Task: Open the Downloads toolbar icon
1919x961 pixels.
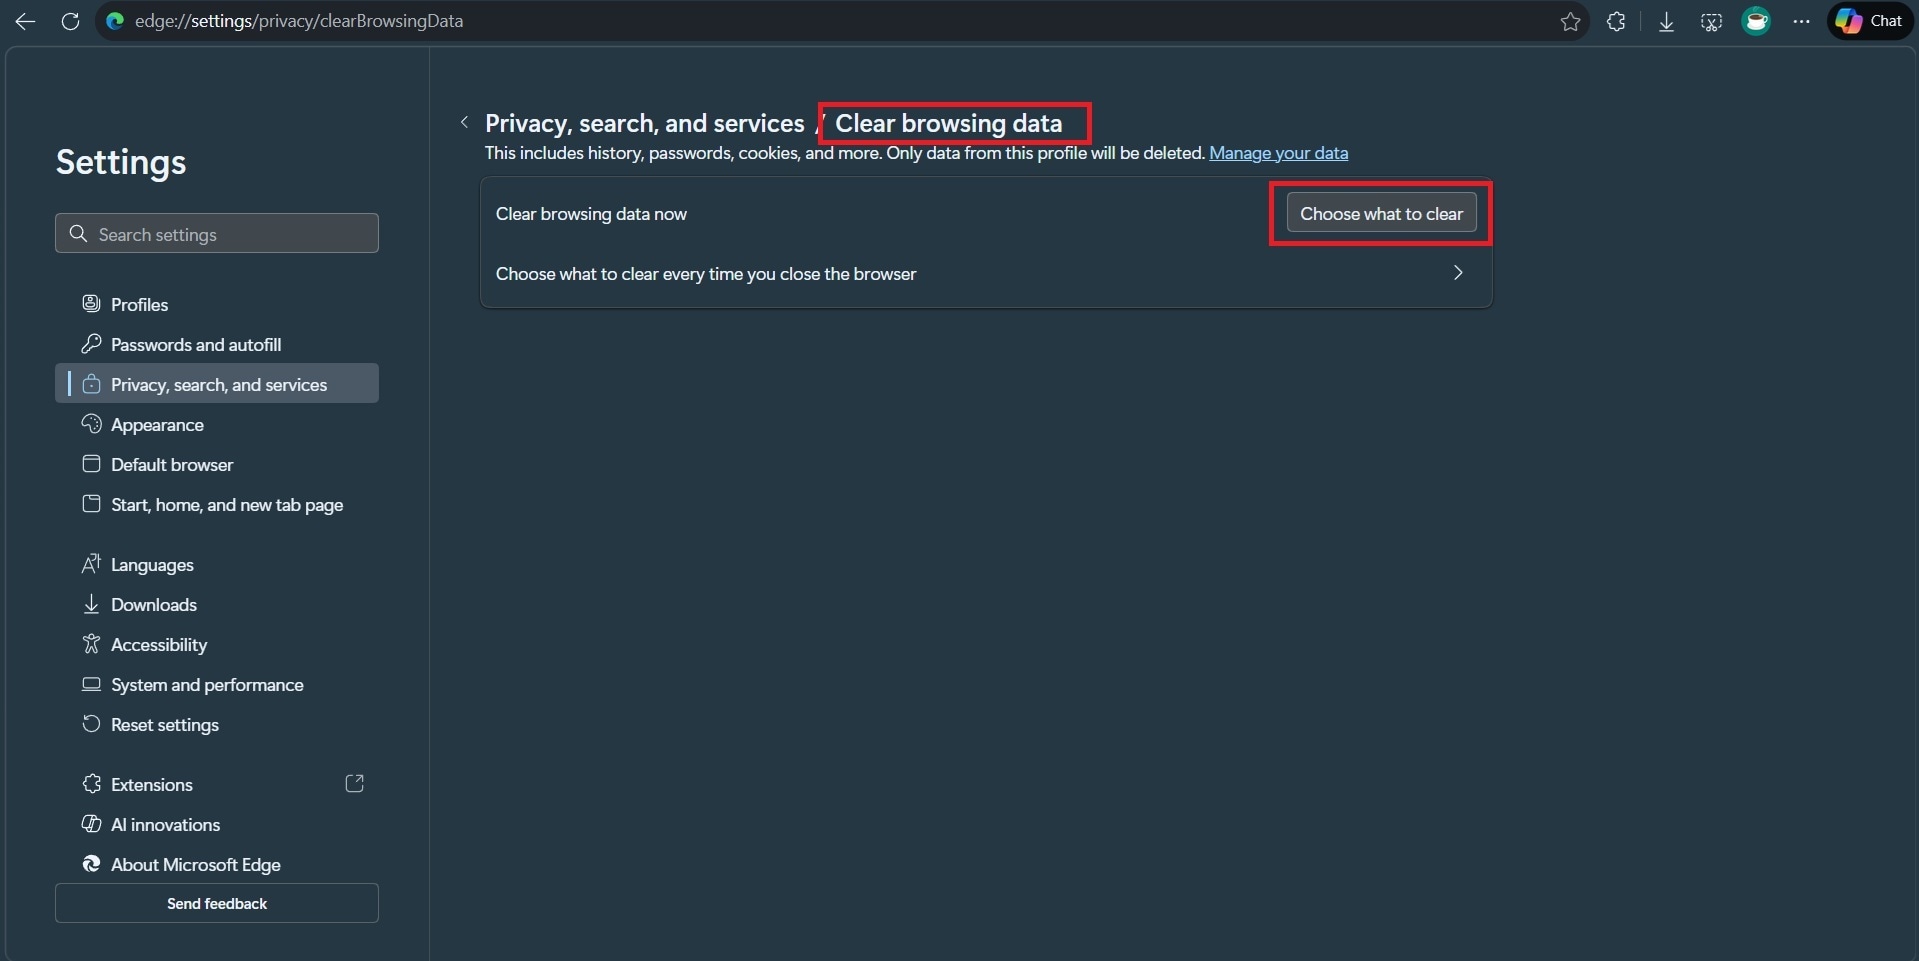Action: tap(1666, 21)
